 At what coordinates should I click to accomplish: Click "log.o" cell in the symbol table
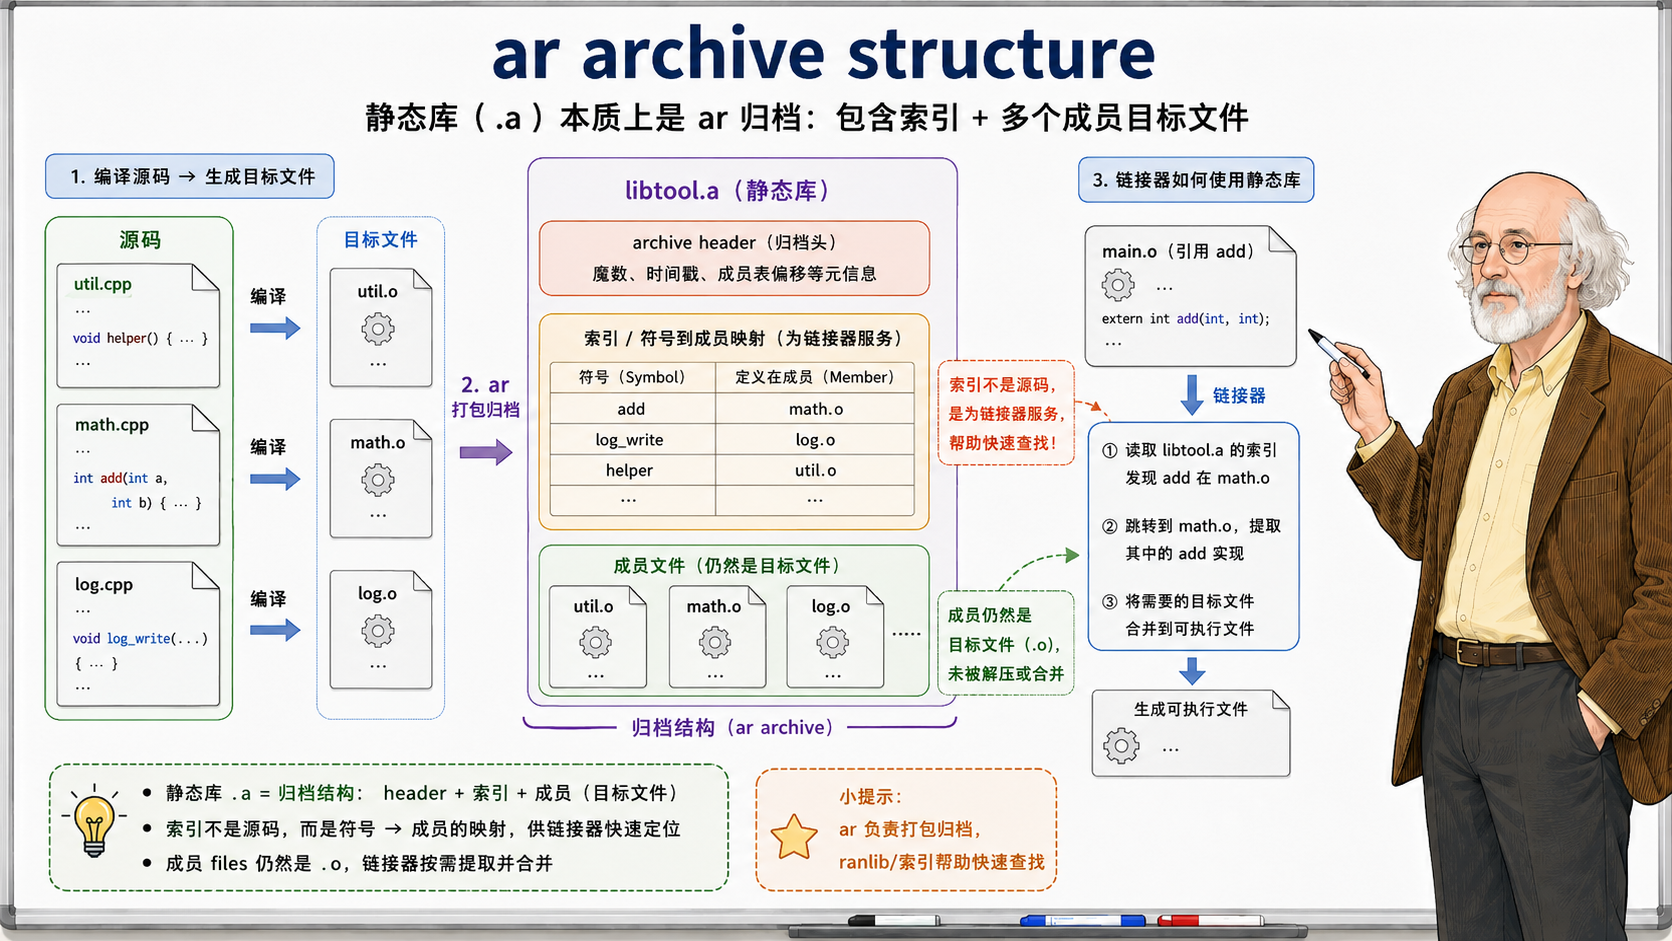tap(816, 440)
